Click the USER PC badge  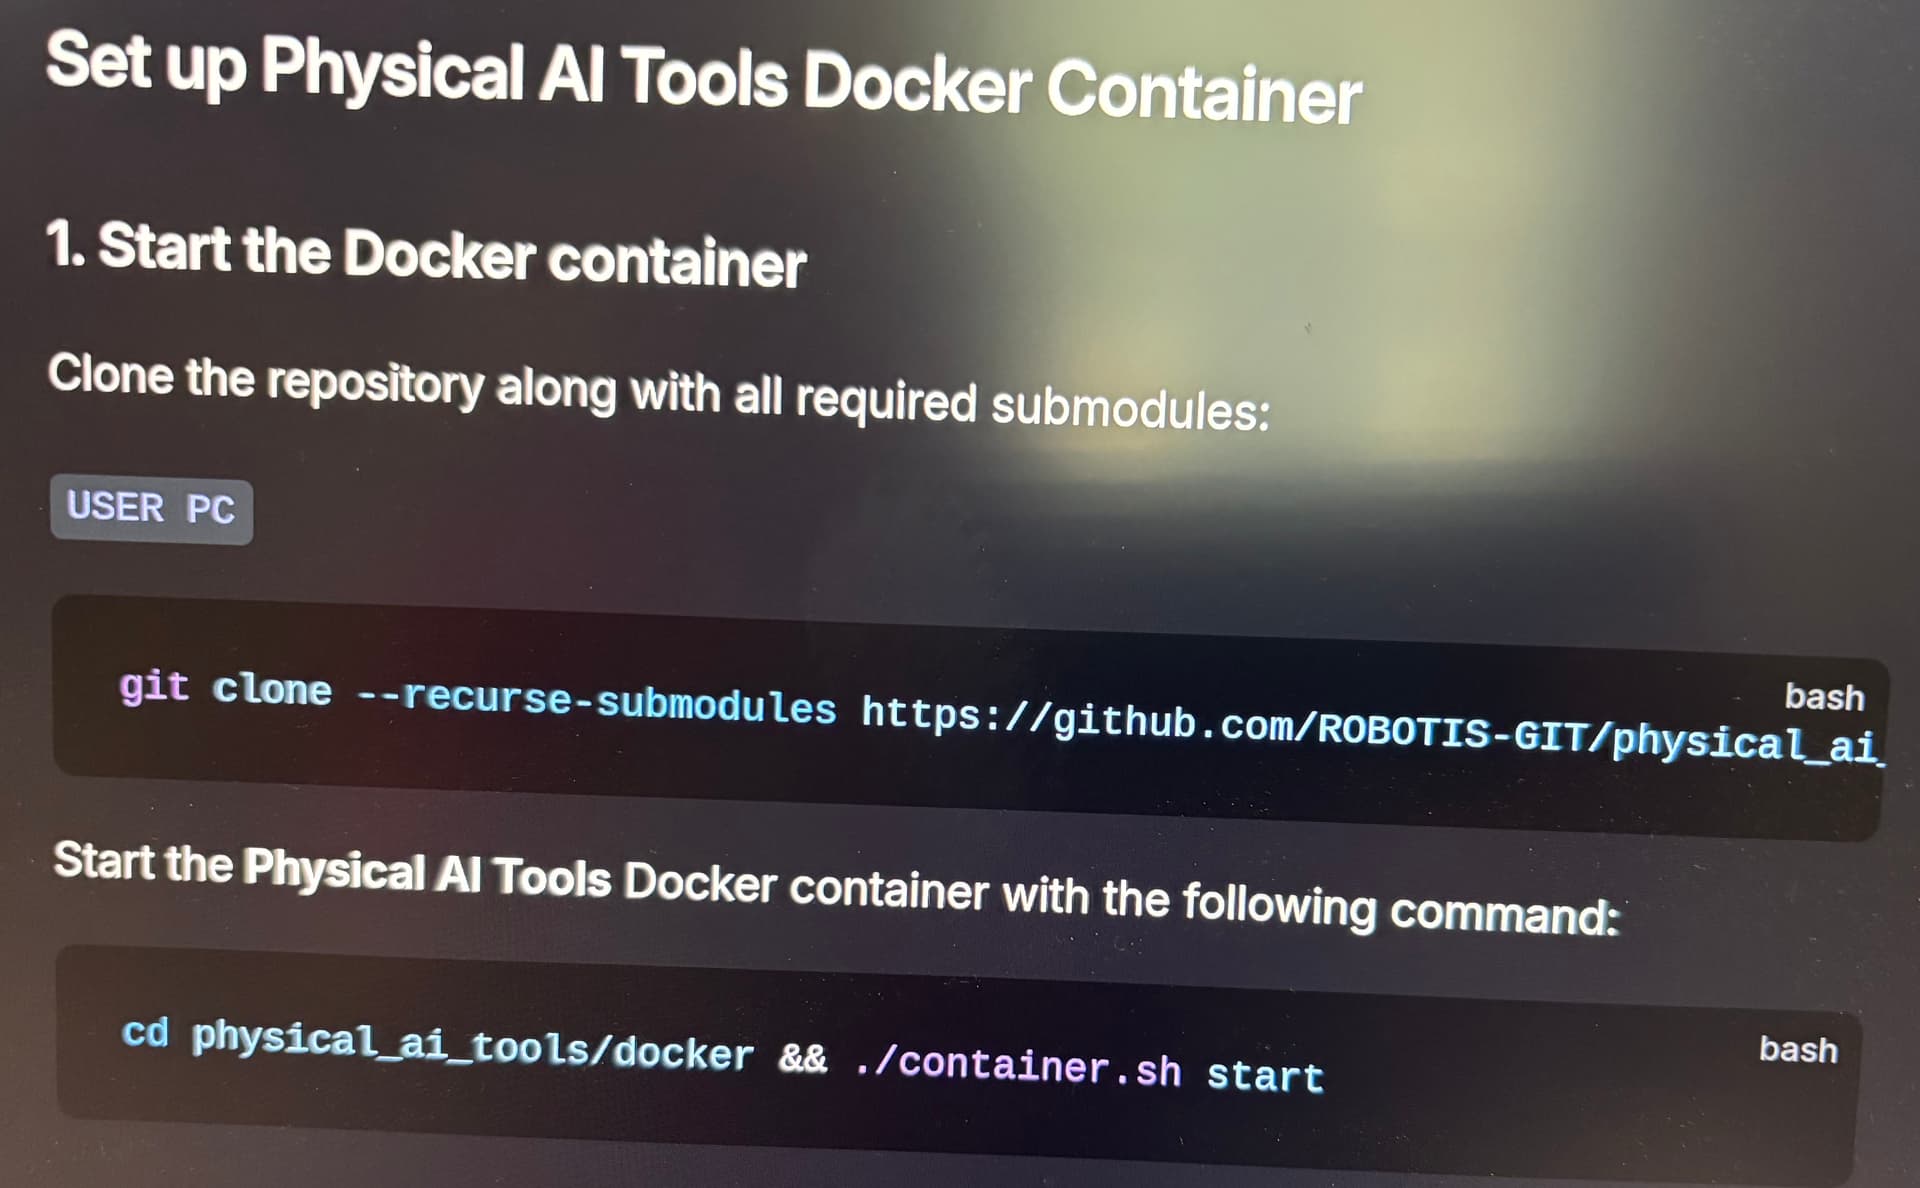coord(151,509)
